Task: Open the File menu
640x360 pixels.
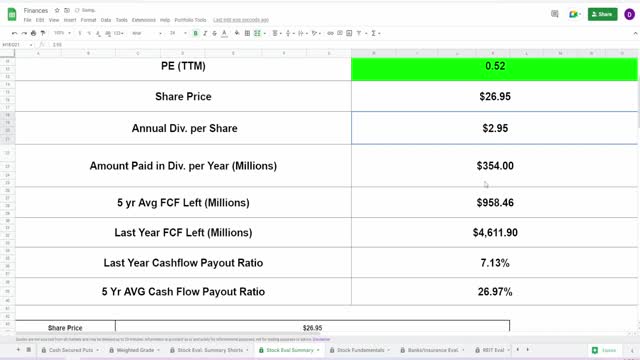Action: (27, 20)
